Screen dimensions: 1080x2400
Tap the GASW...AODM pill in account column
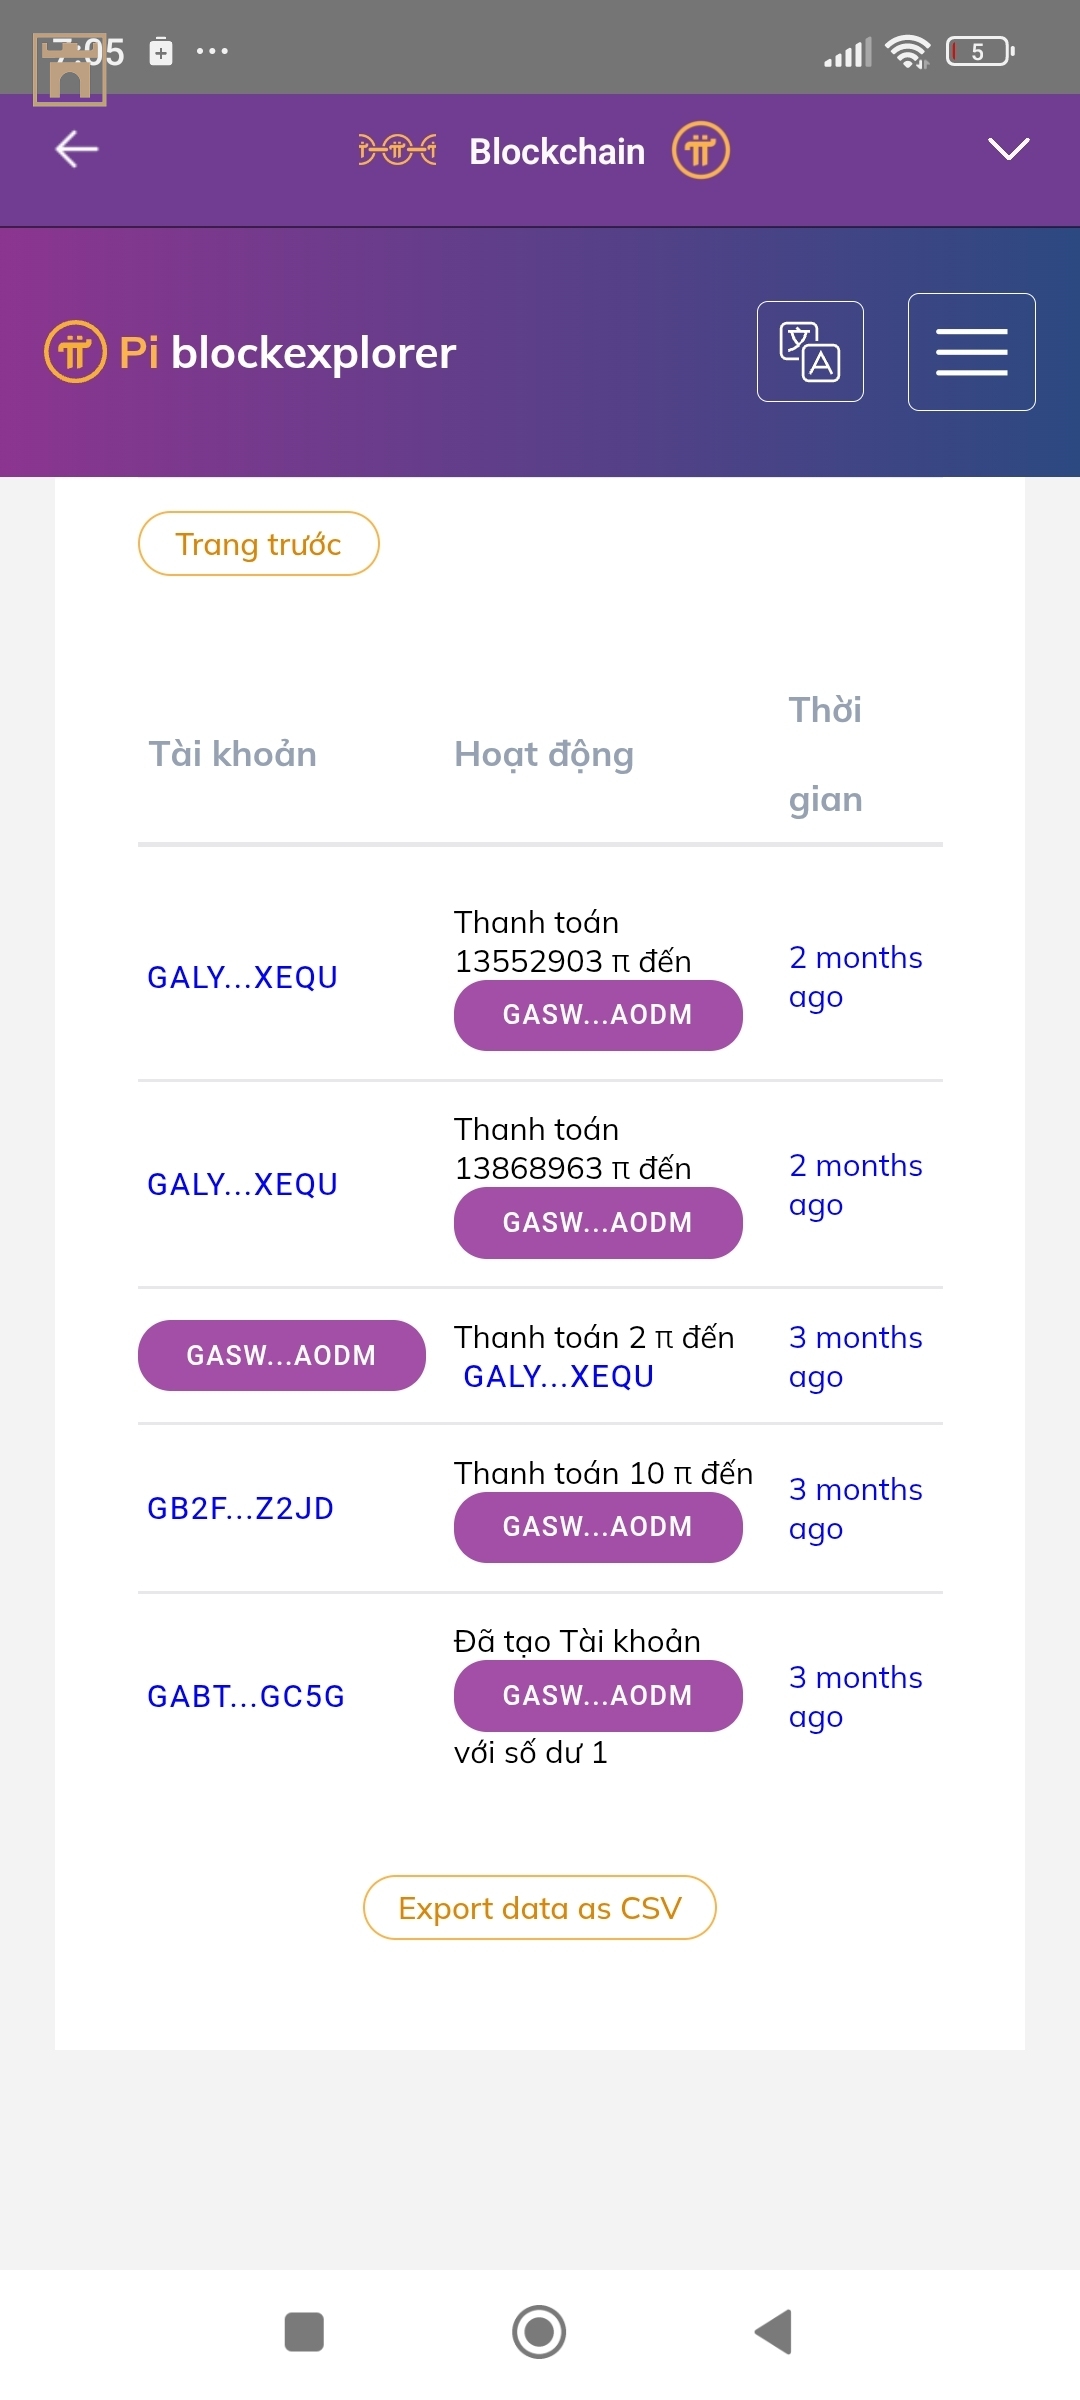281,1355
